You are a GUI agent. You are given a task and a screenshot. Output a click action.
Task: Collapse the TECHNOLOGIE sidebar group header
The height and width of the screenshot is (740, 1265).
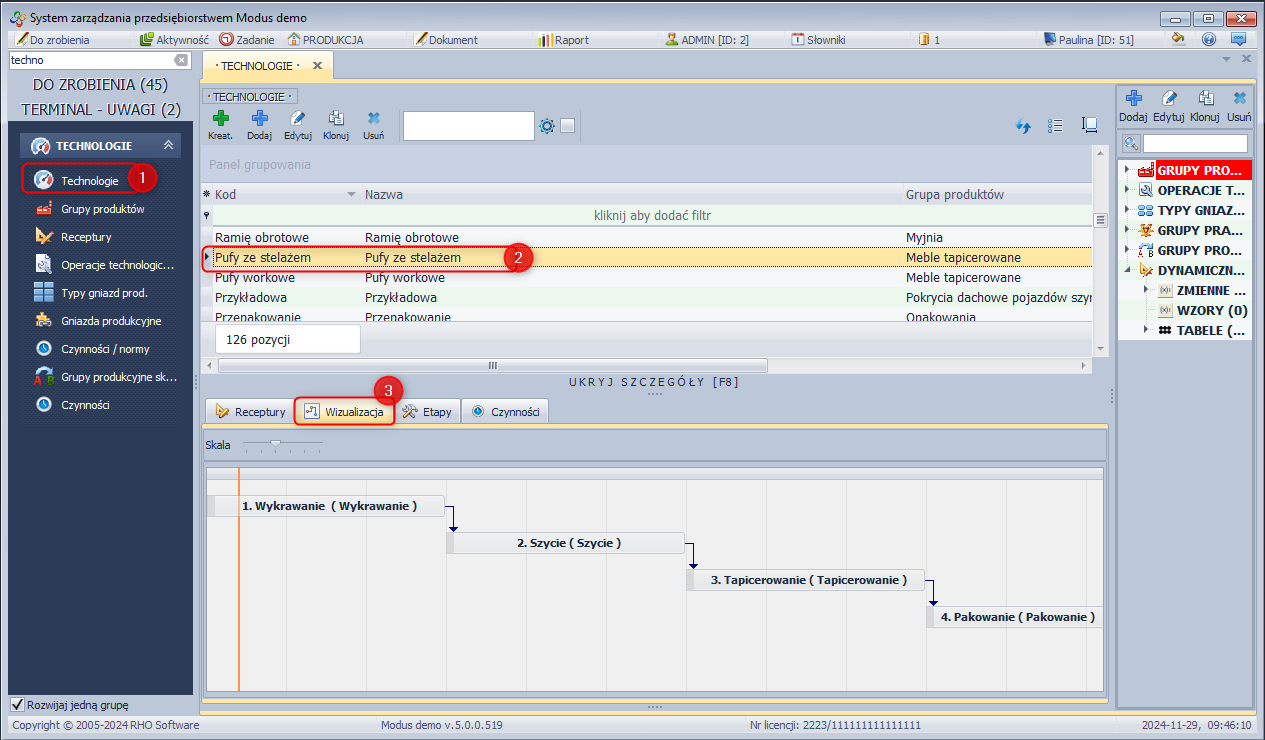(168, 145)
